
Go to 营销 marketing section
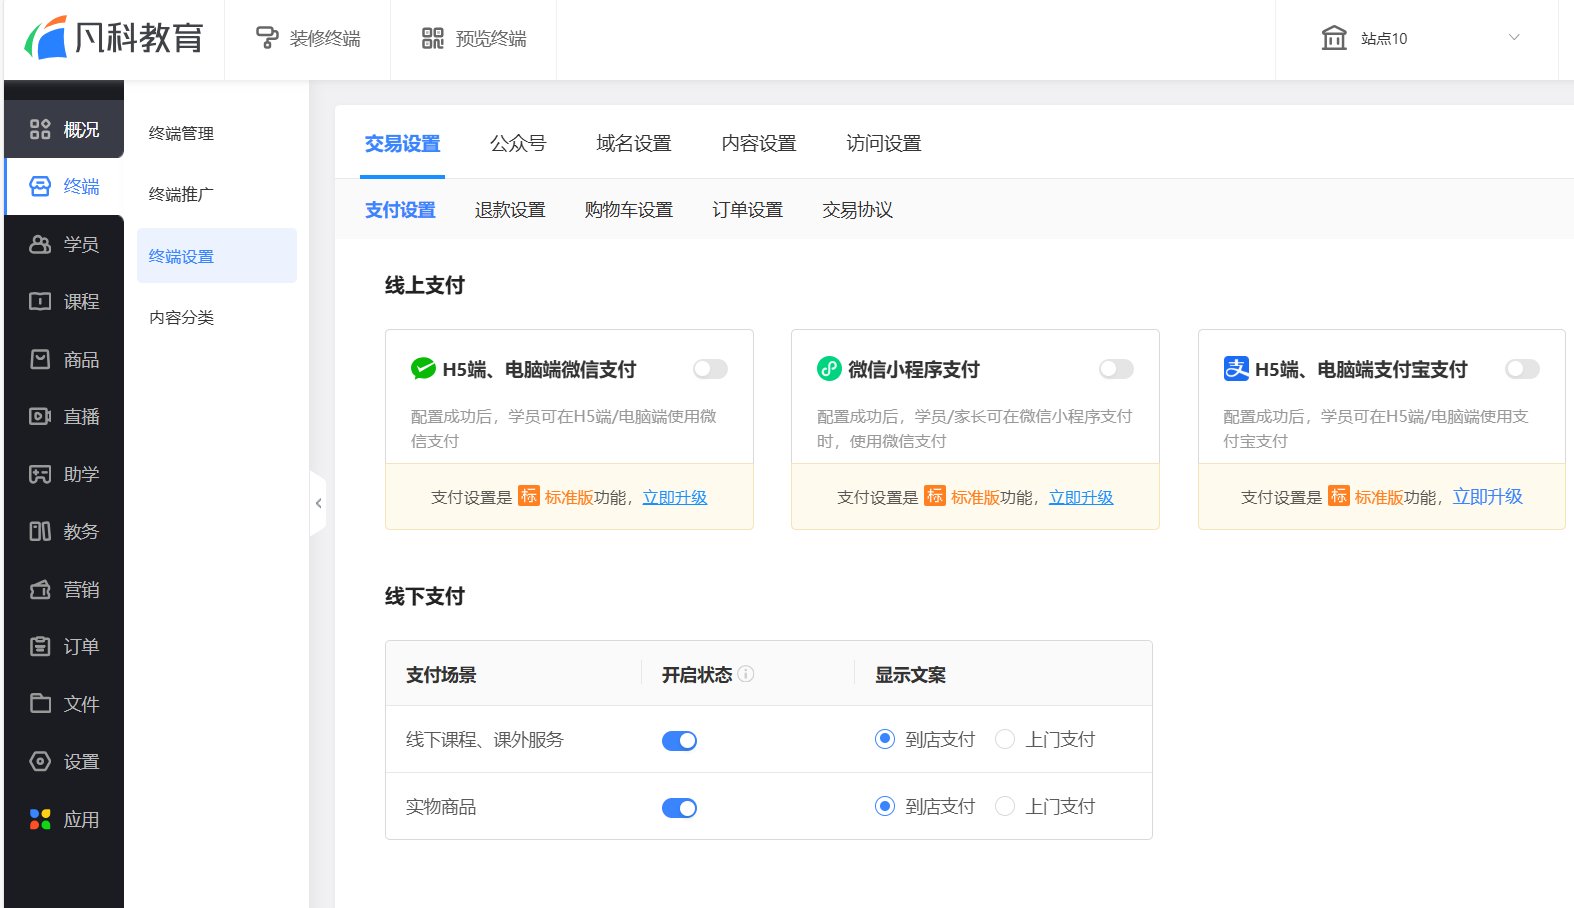click(x=64, y=590)
